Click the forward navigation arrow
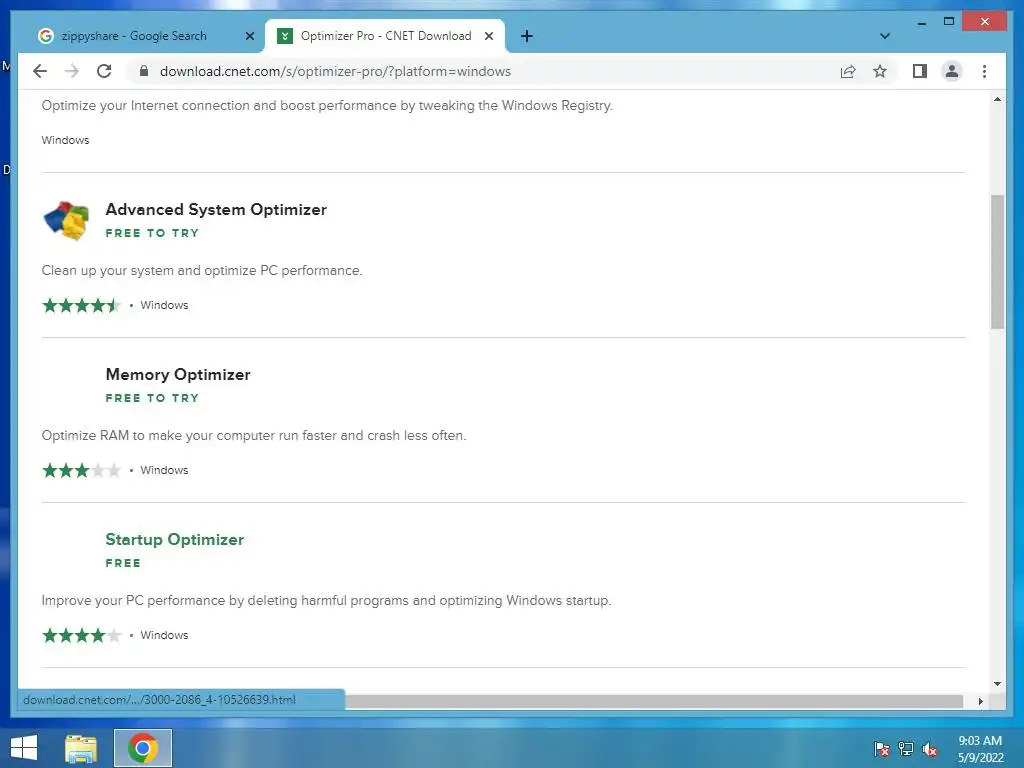1024x768 pixels. click(x=72, y=71)
